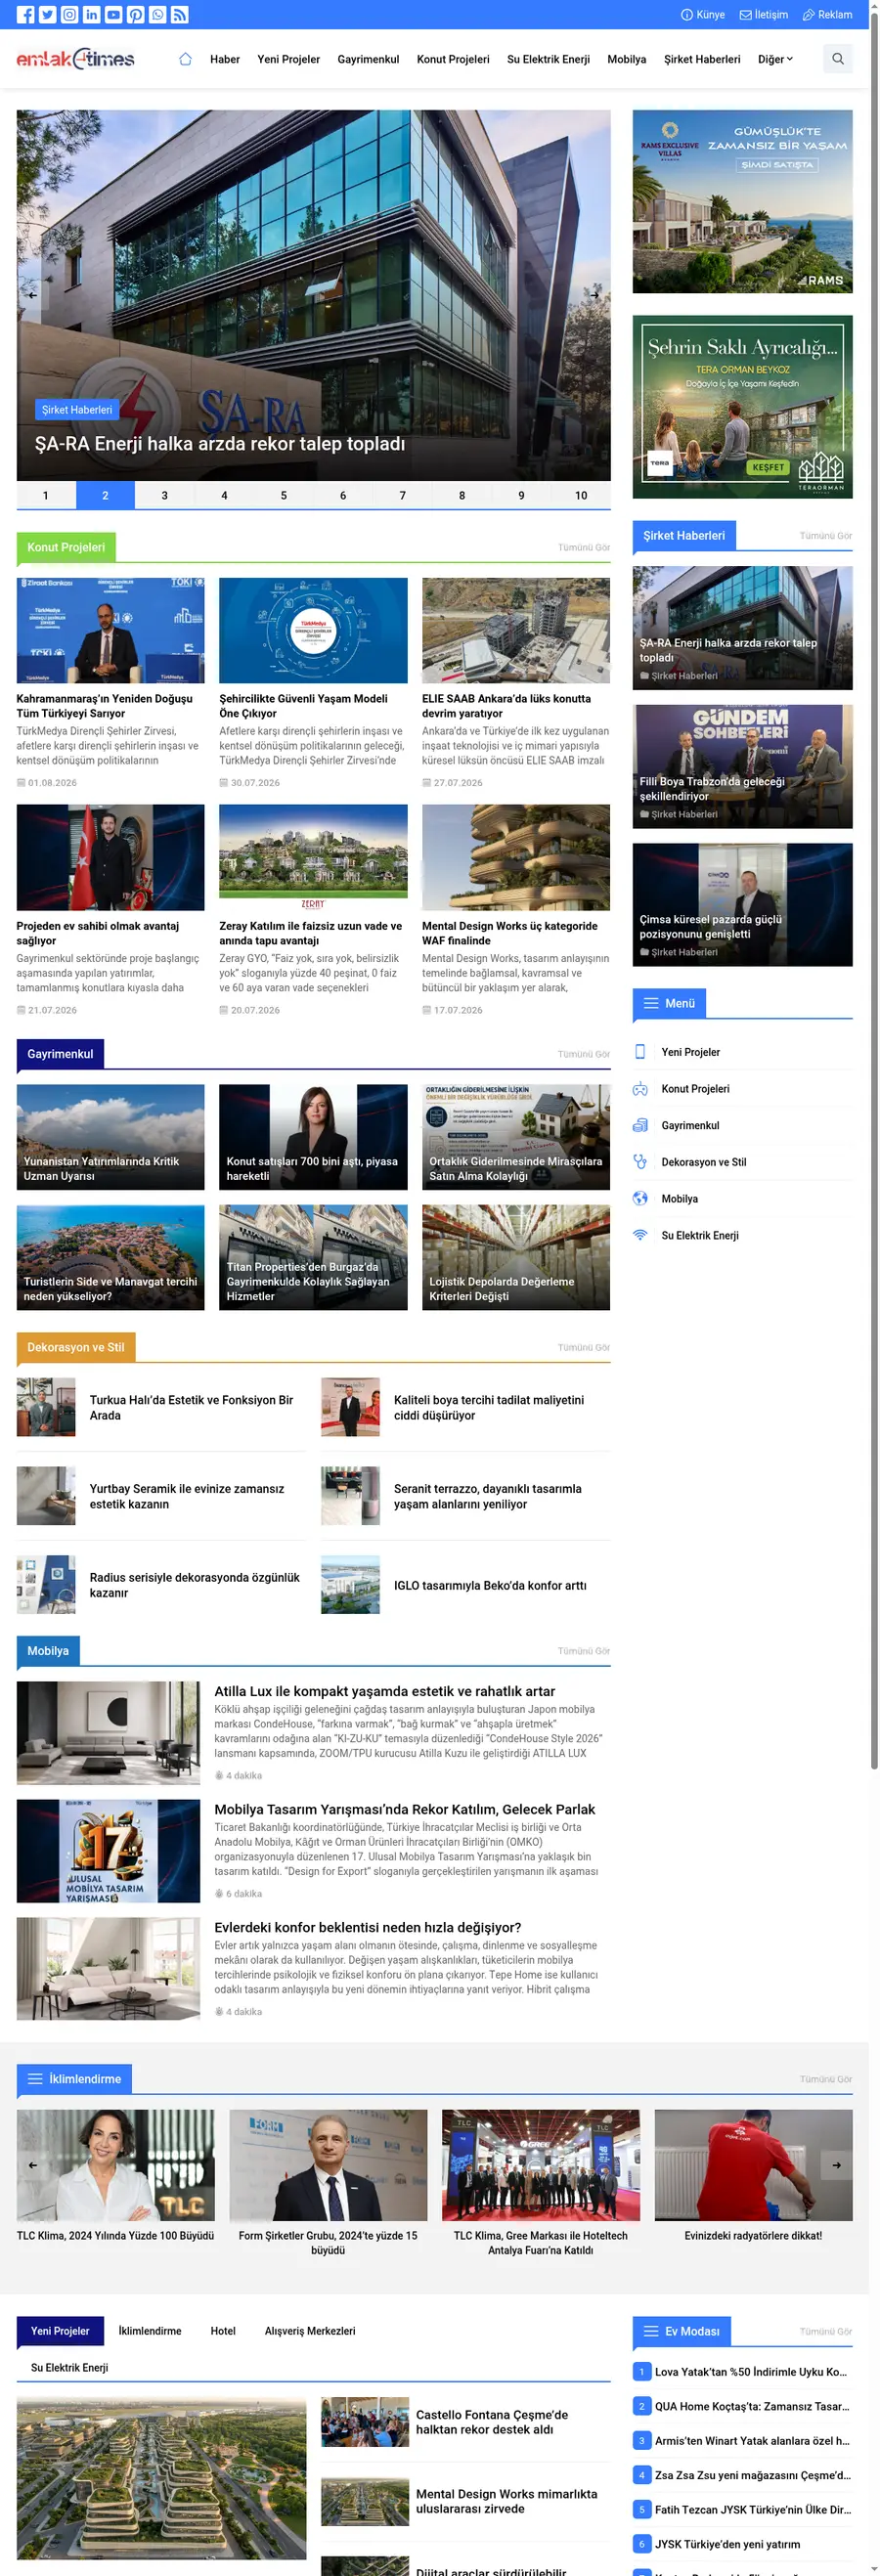Open the Tera Orman Beykoz advertisement
Viewport: 880px width, 2576px height.
click(742, 407)
